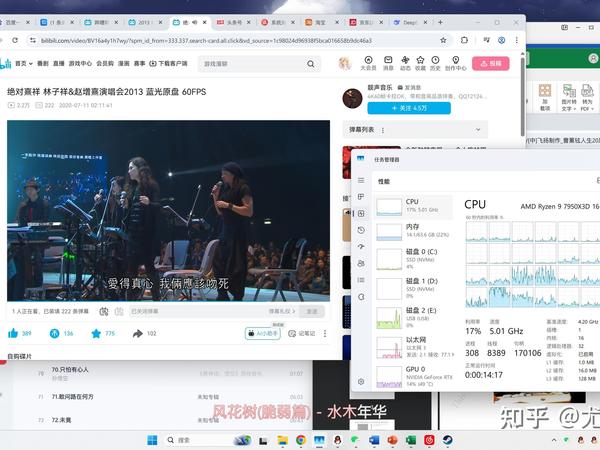Open Details list icon in Task Manager
The height and width of the screenshot is (450, 600).
[x=361, y=280]
